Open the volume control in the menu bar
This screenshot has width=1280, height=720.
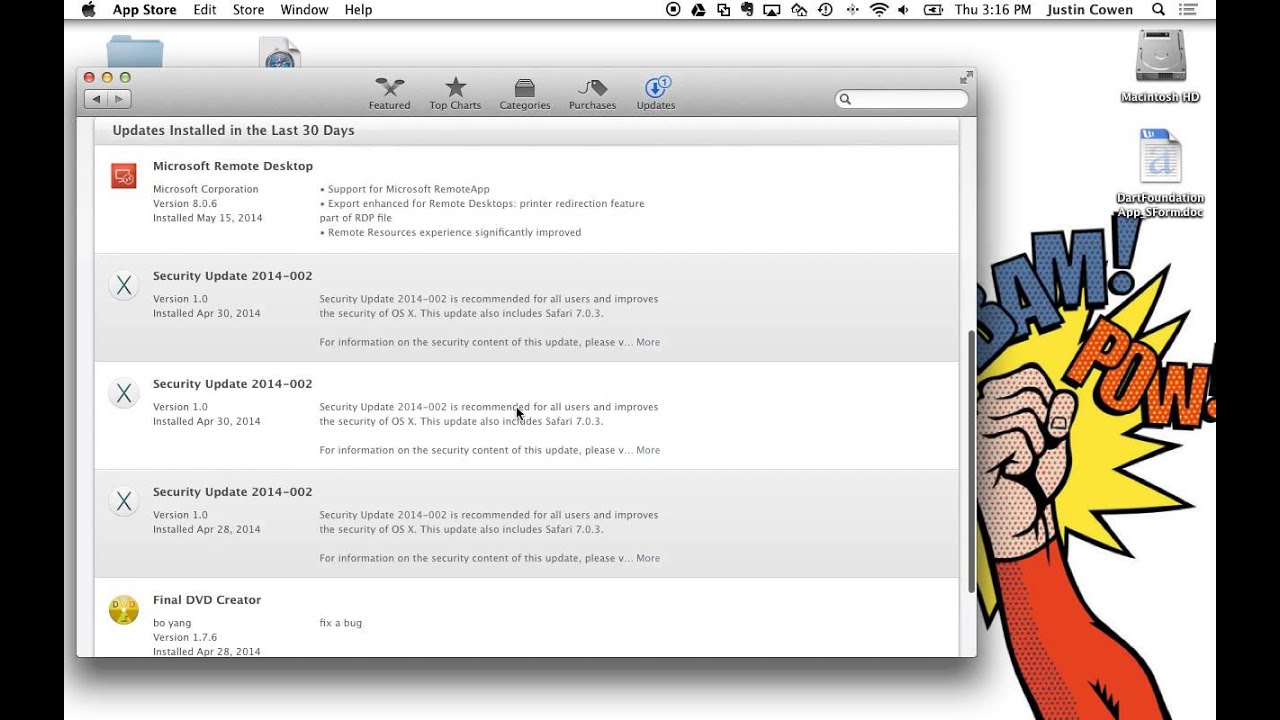(x=904, y=10)
